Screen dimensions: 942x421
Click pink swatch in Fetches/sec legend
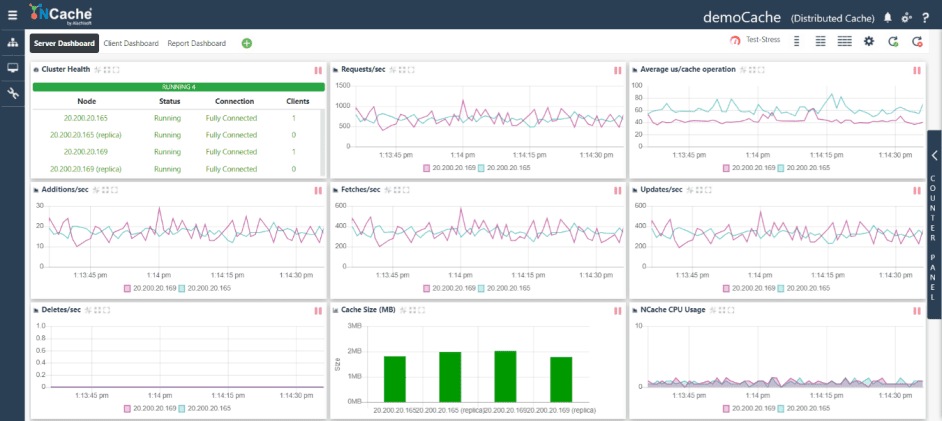427,288
